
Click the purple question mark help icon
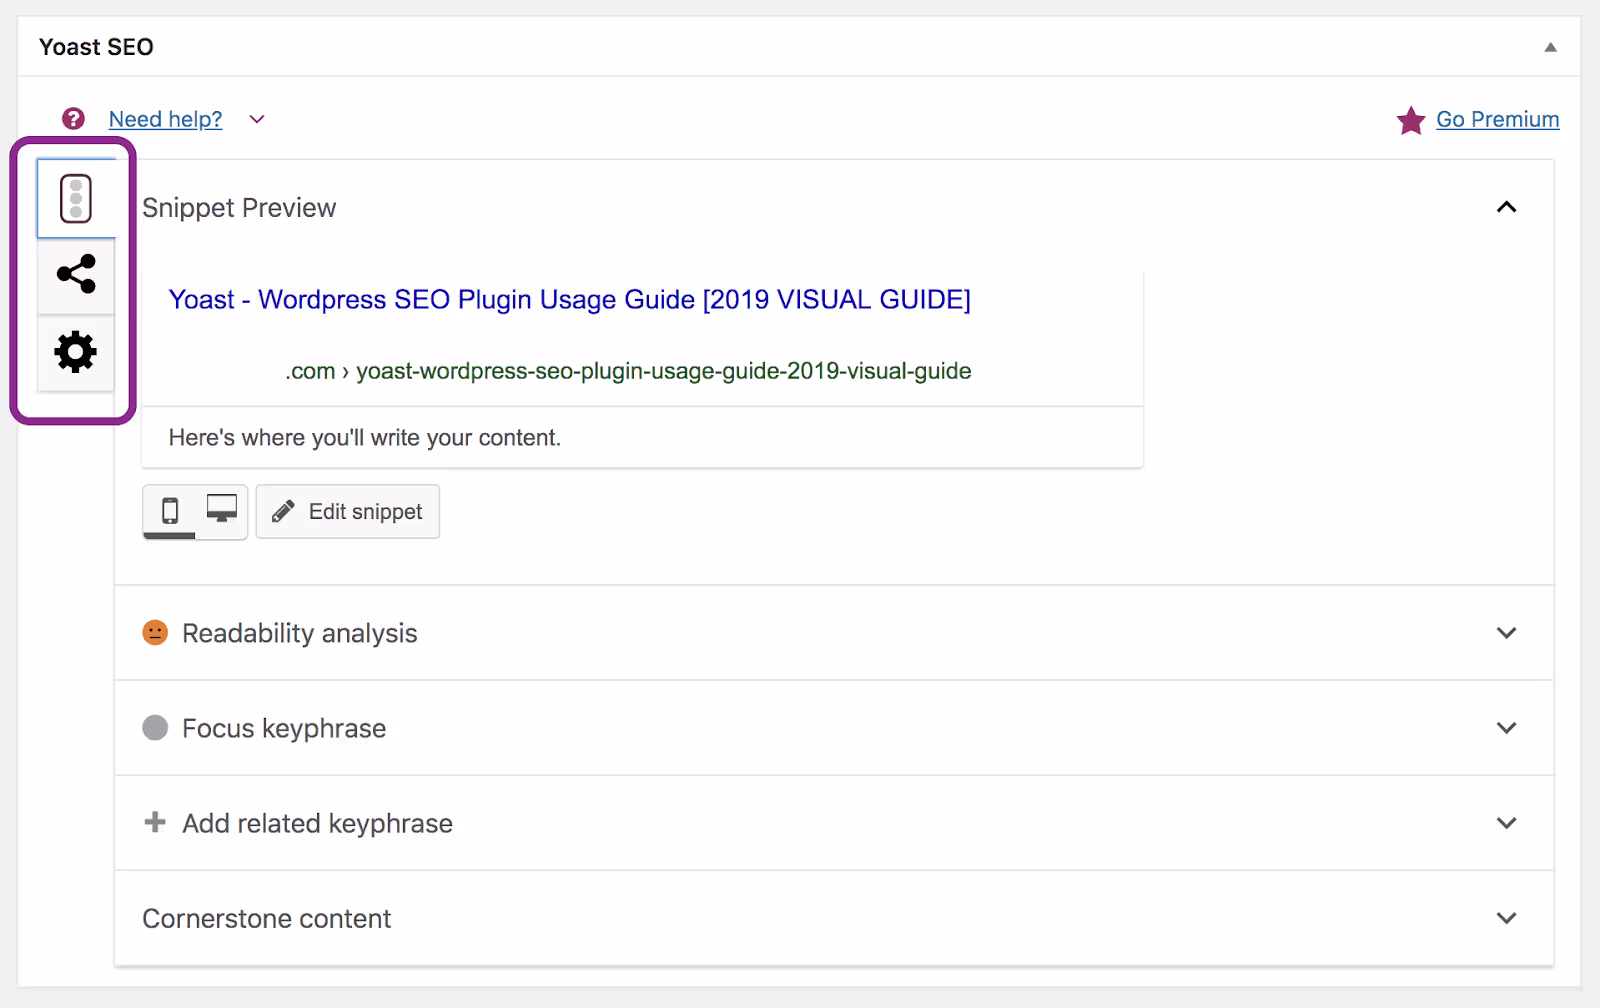point(73,119)
